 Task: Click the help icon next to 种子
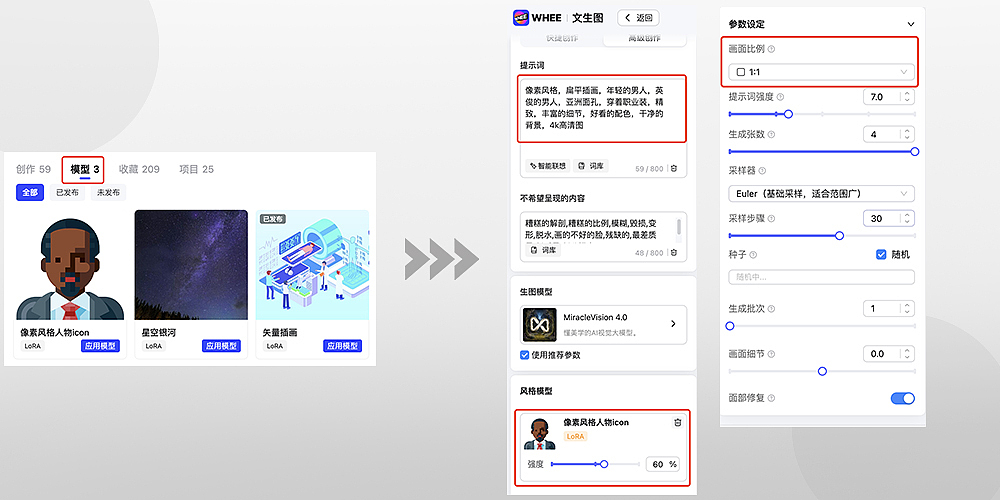[x=753, y=255]
